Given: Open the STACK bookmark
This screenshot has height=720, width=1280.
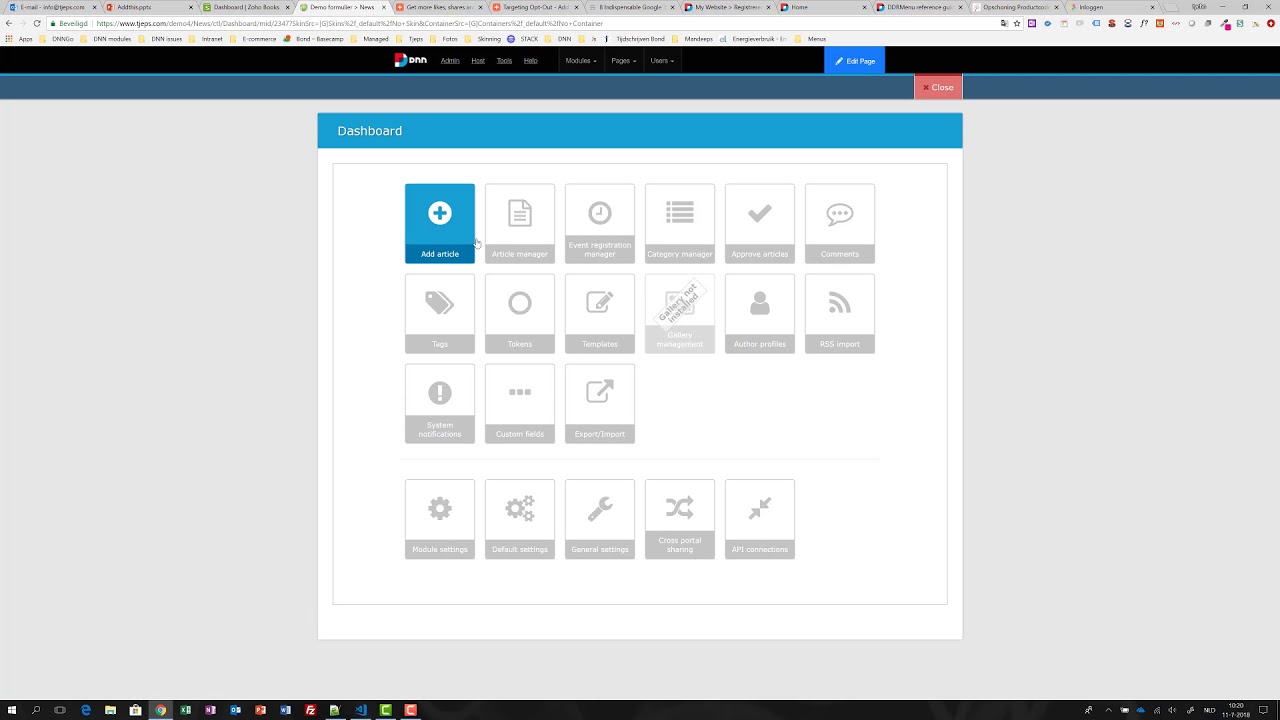Looking at the screenshot, I should 523,39.
